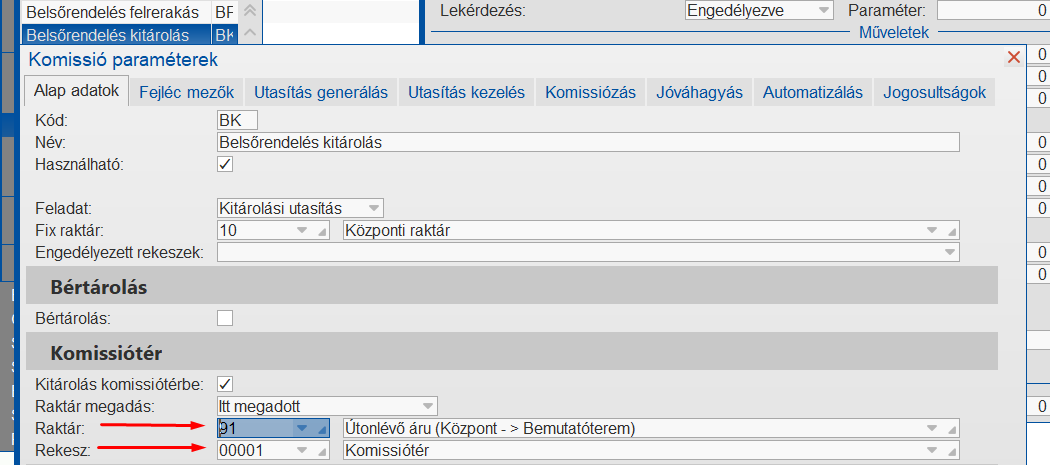1050x465 pixels.
Task: Select Belsőrendelés felrerakás list row
Action: pos(112,12)
